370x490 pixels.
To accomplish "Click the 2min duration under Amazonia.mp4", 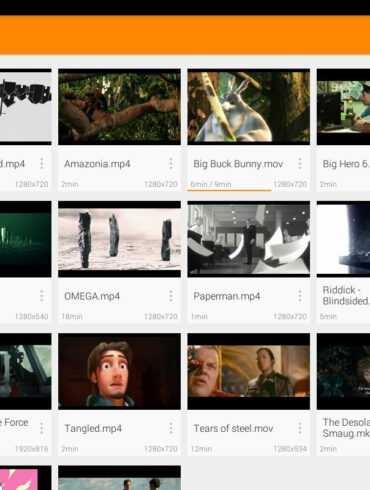I will 70,184.
